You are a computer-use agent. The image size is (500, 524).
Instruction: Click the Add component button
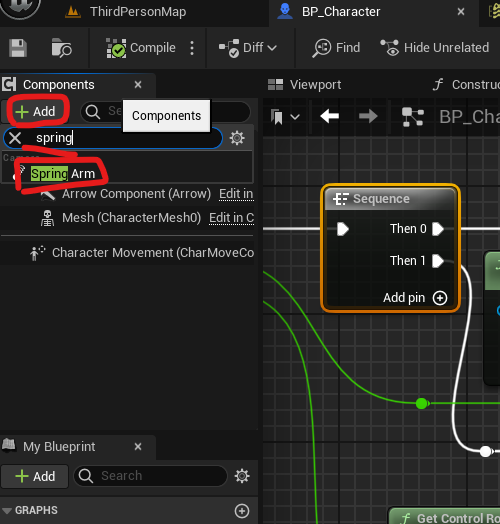click(x=35, y=112)
